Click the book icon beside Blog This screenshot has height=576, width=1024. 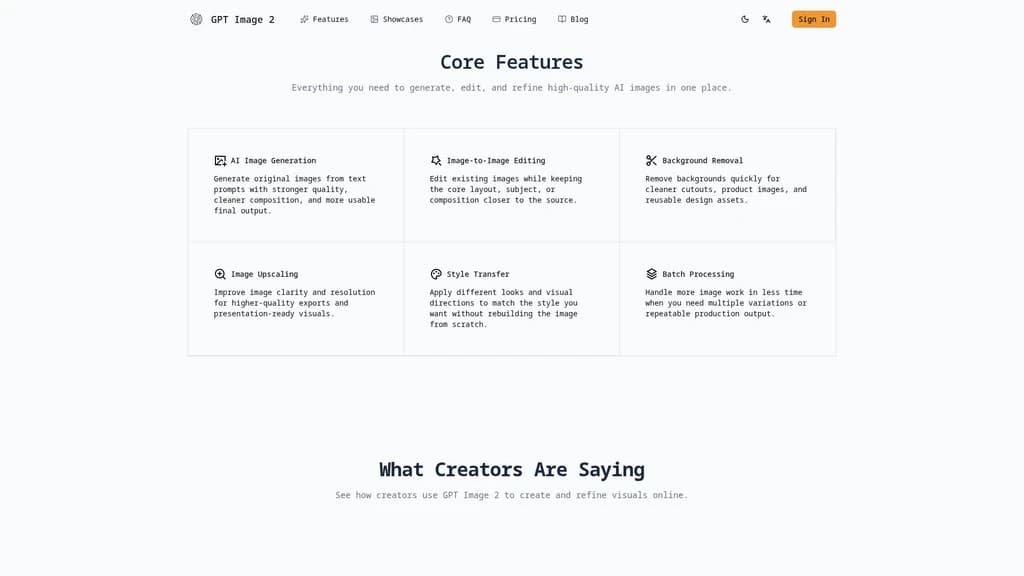tap(562, 20)
